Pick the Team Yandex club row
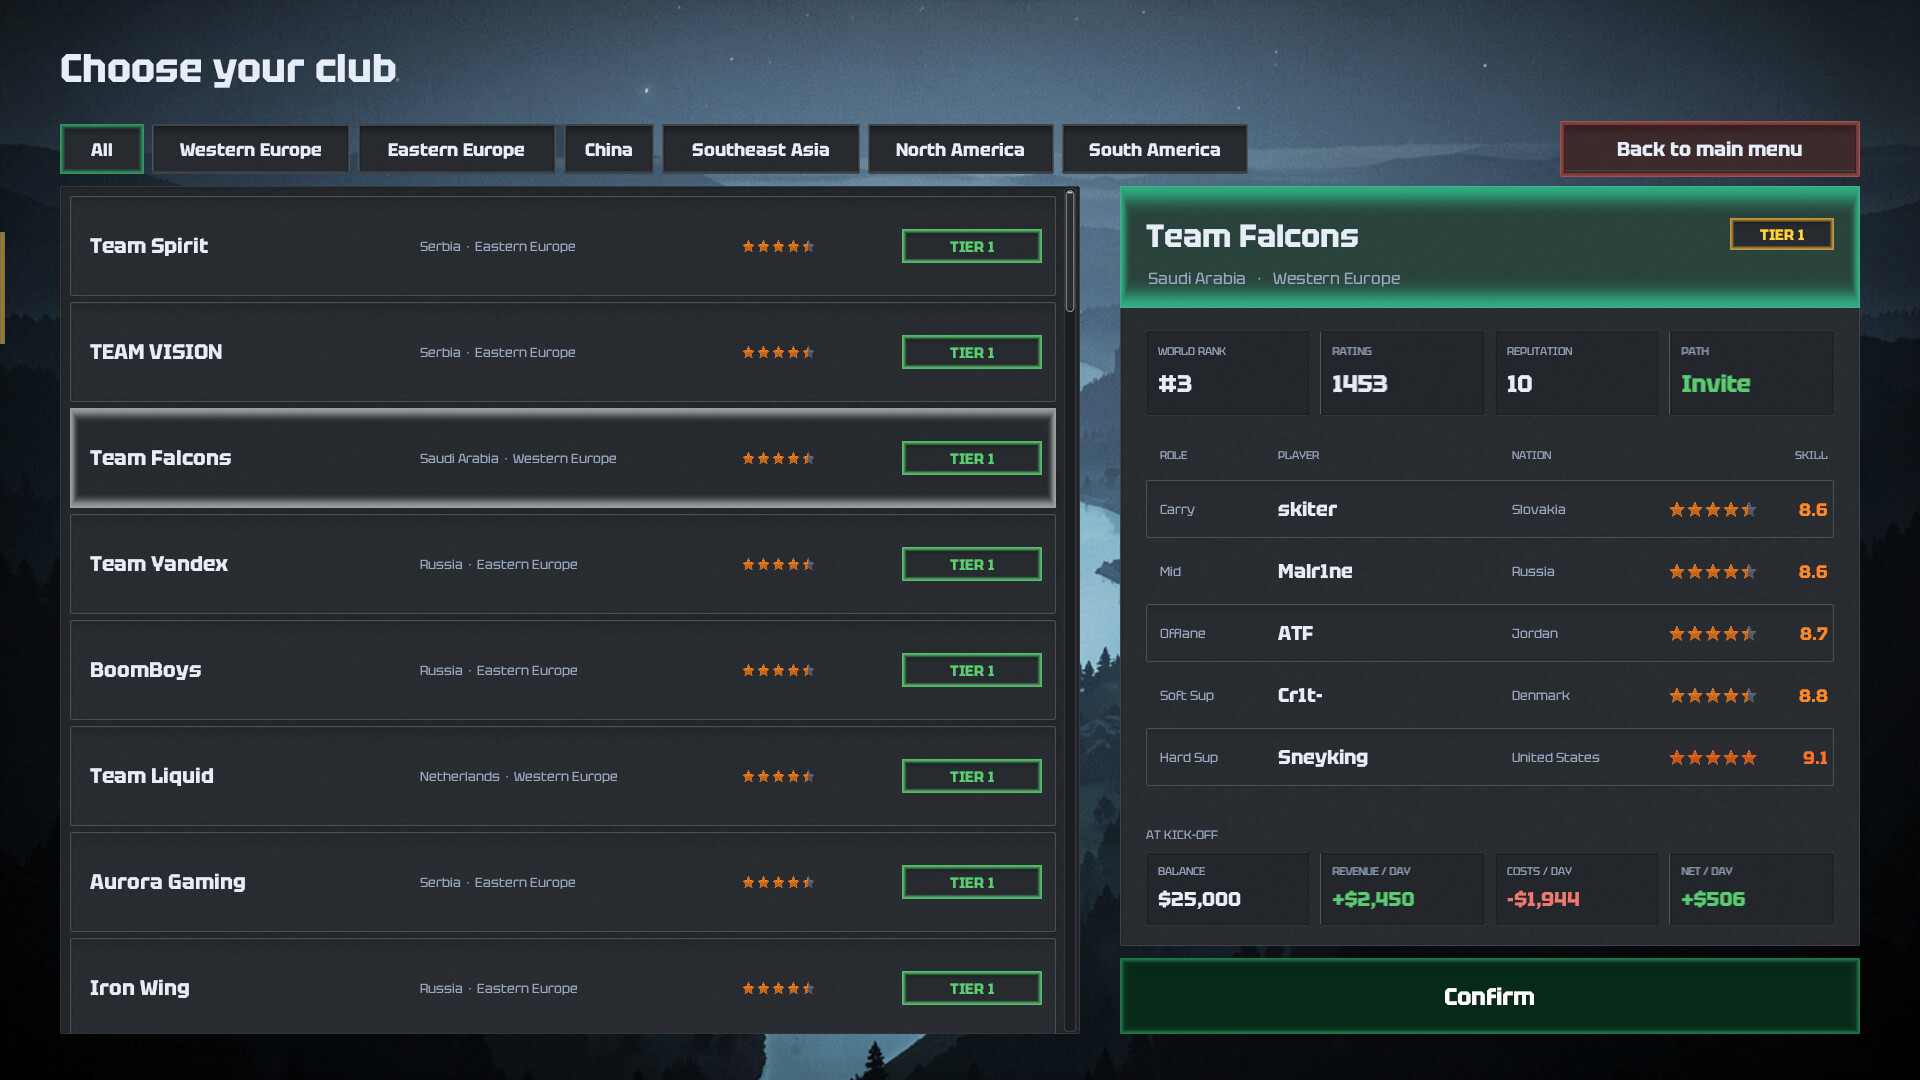Screen dimensions: 1920x1080 click(563, 564)
